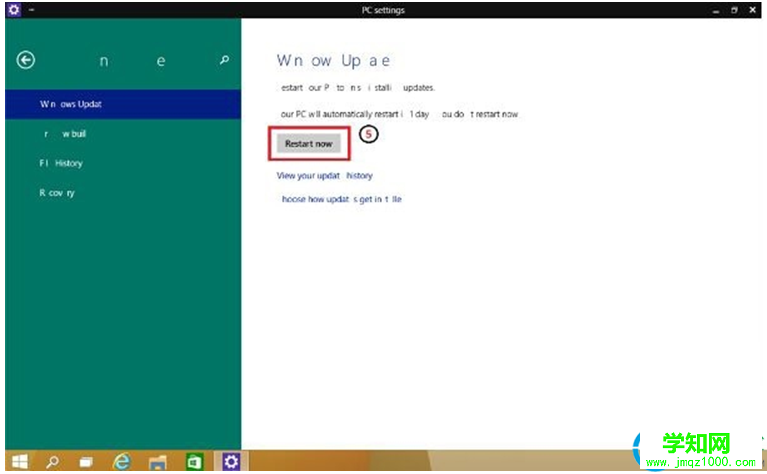767x474 pixels.
Task: Launch Internet Explorer from the taskbar
Action: coord(121,461)
